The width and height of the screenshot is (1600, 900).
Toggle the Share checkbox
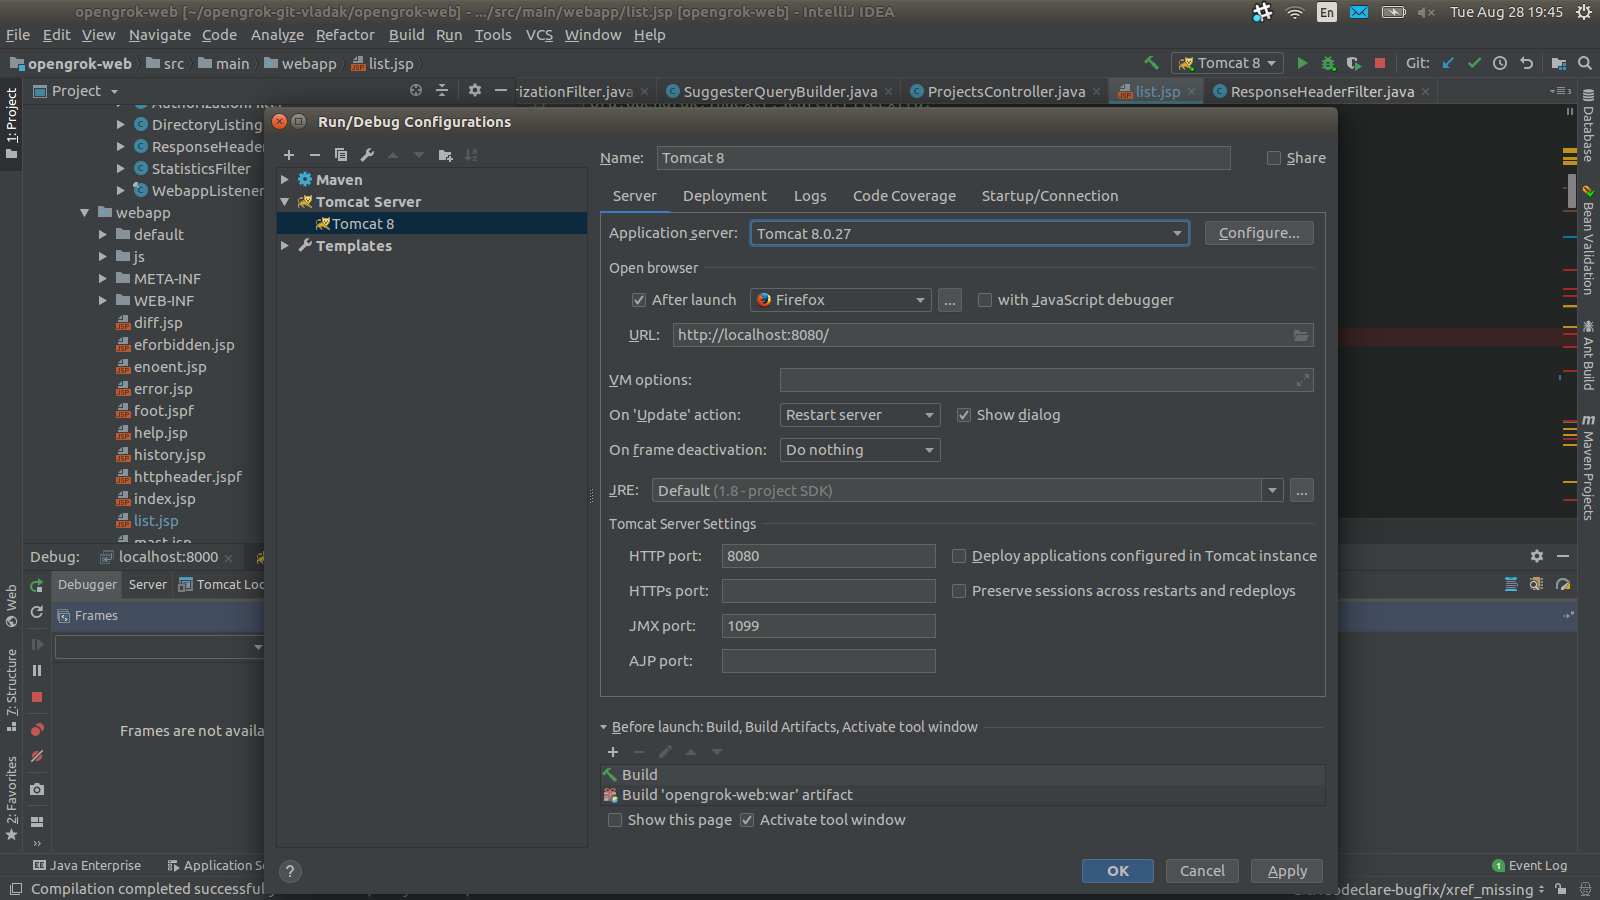click(x=1274, y=158)
